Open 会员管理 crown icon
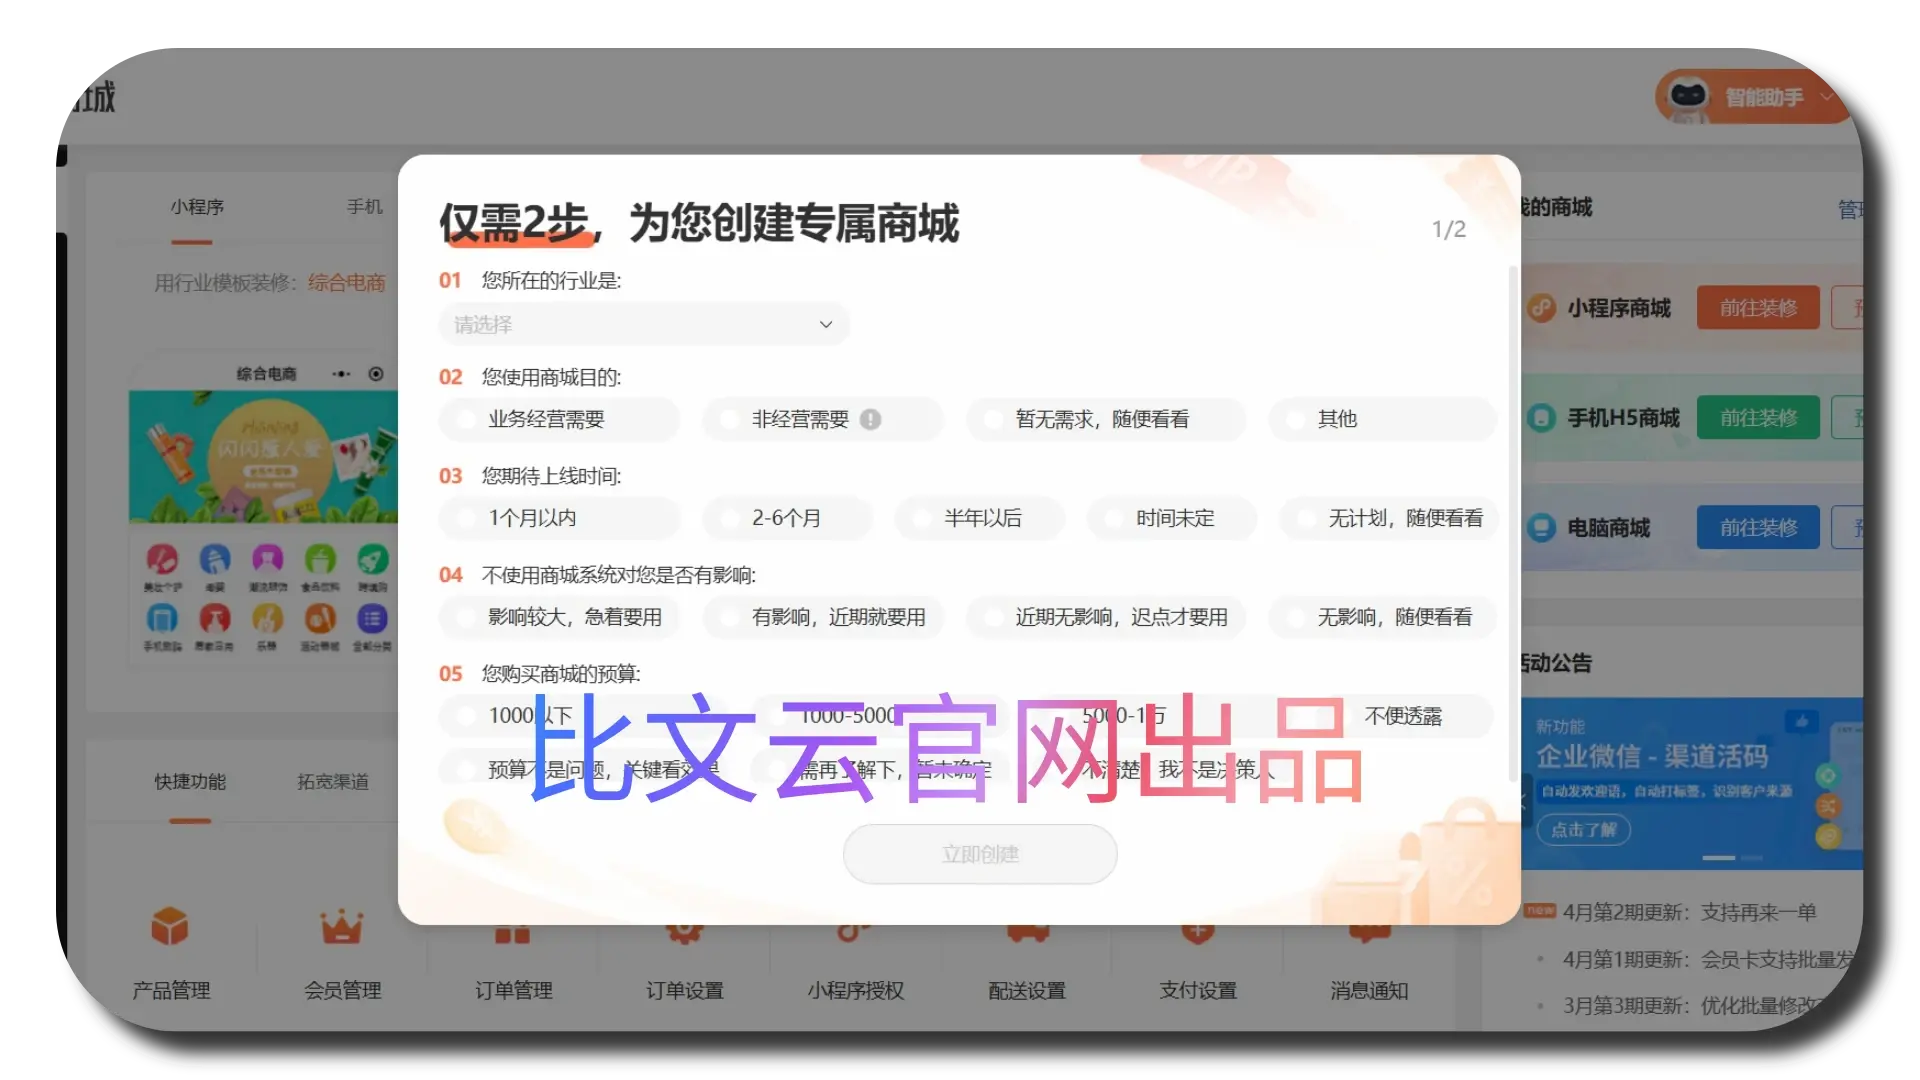 [341, 927]
